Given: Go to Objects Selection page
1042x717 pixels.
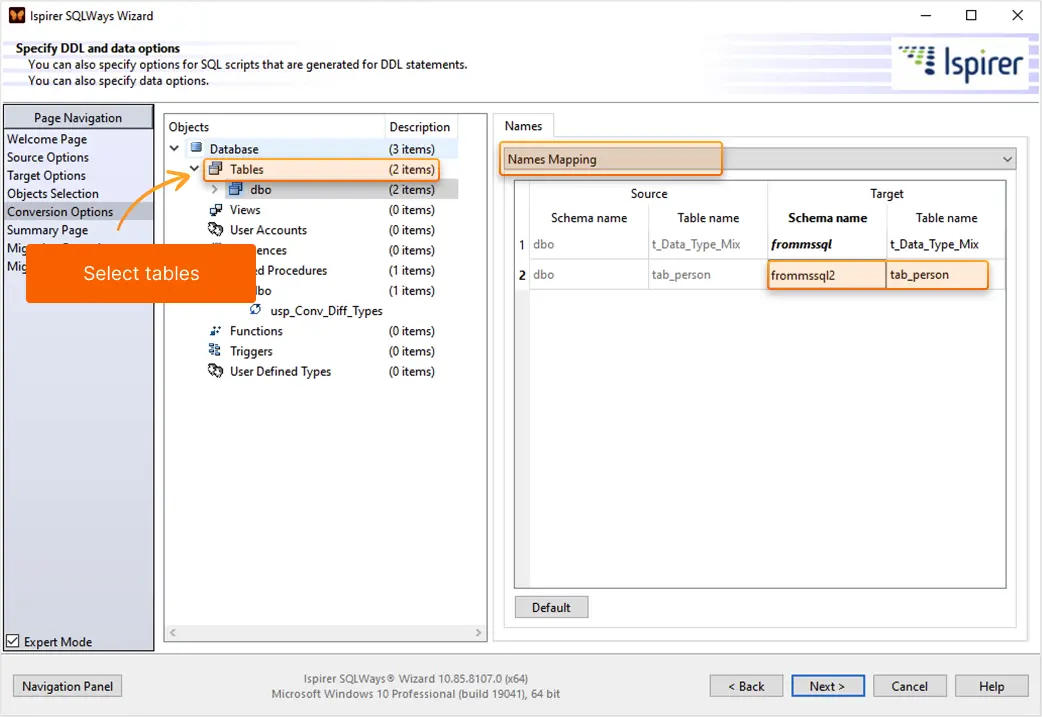Looking at the screenshot, I should point(52,193).
